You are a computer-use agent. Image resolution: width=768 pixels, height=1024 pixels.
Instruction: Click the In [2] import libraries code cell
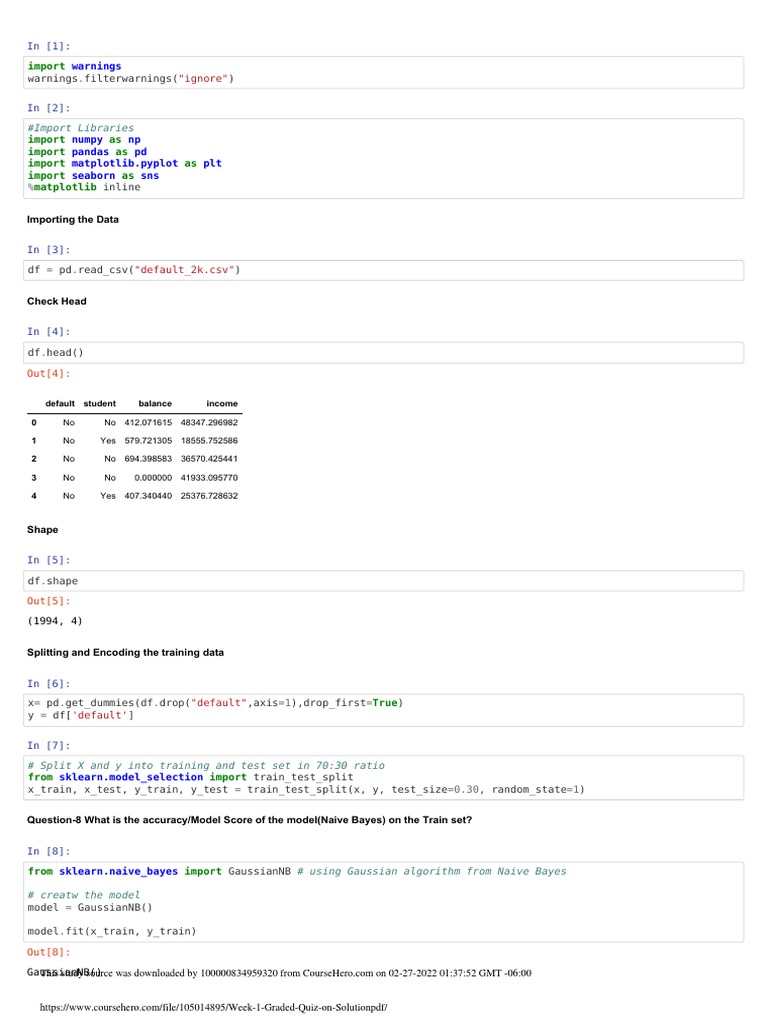point(383,158)
